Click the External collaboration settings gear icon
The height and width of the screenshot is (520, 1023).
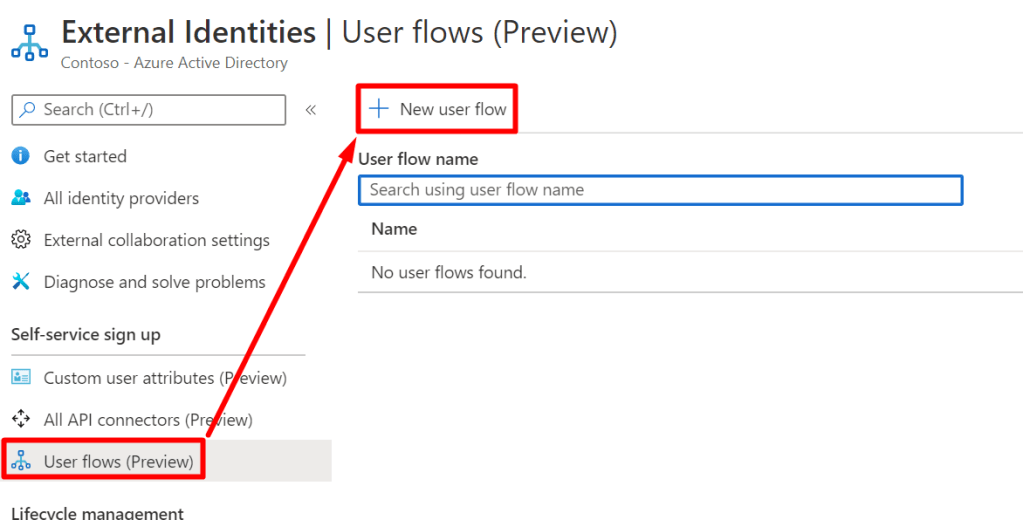[x=21, y=240]
